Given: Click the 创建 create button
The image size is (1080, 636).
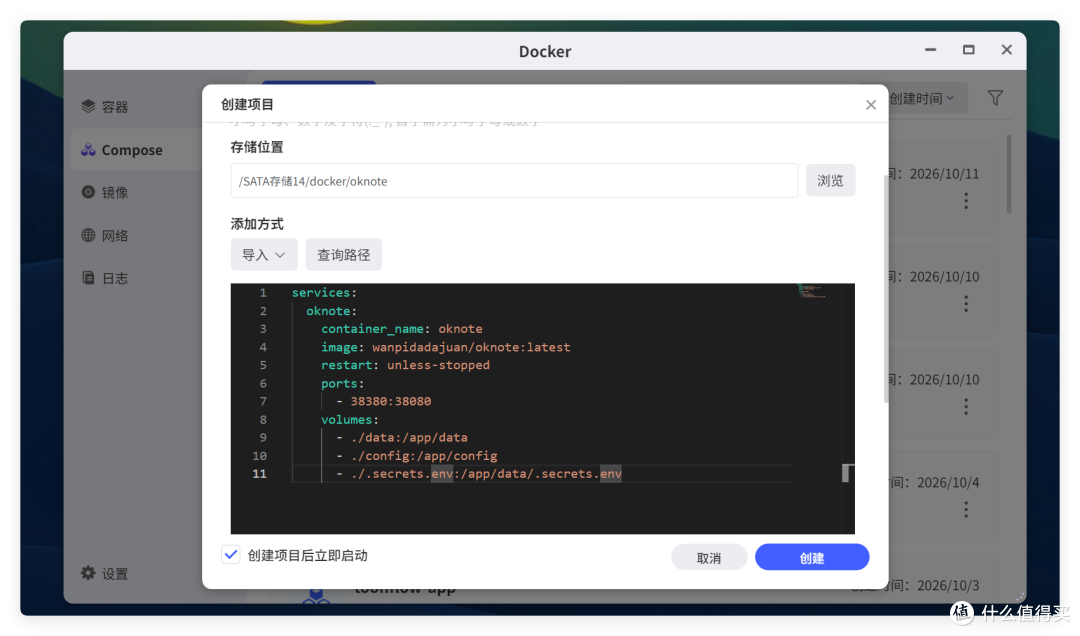Looking at the screenshot, I should click(811, 557).
